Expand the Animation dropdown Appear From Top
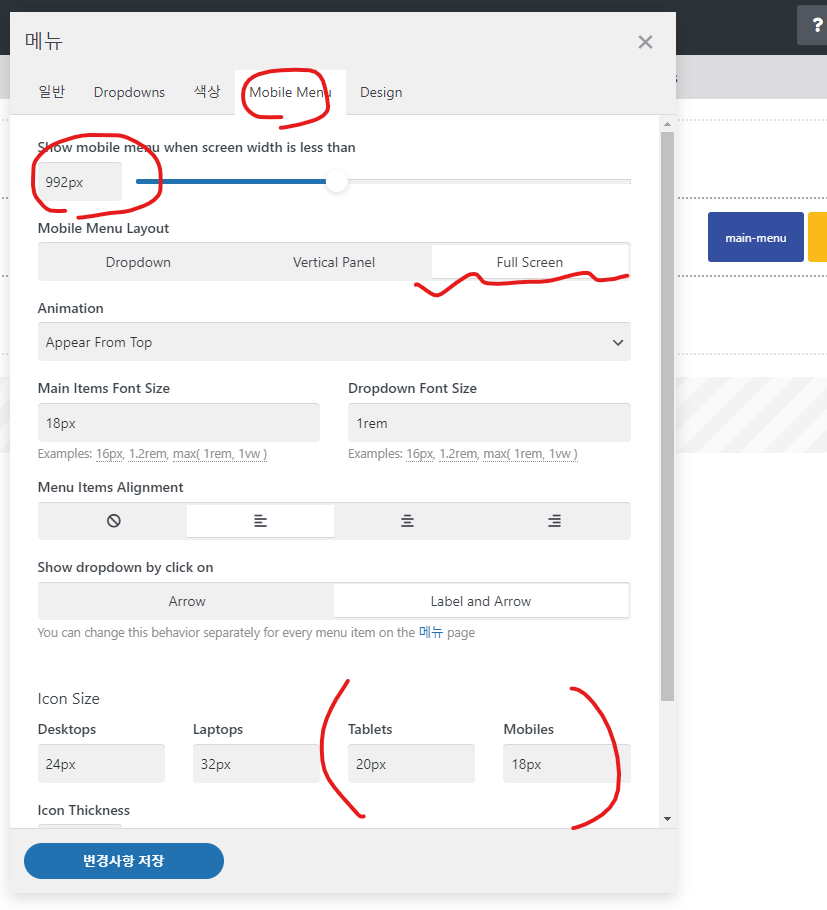This screenshot has height=910, width=827. point(334,342)
